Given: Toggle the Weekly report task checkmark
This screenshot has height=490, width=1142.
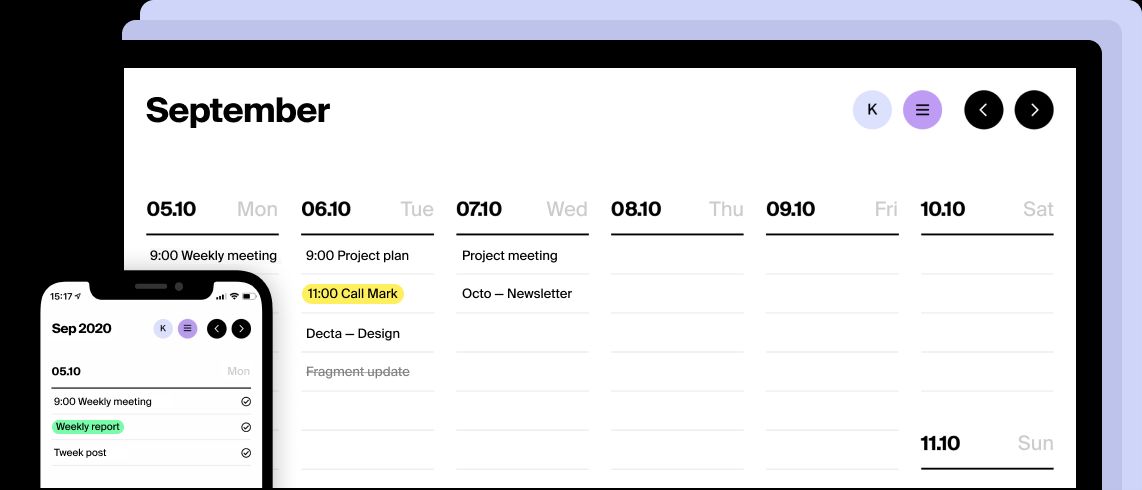Looking at the screenshot, I should click(246, 427).
